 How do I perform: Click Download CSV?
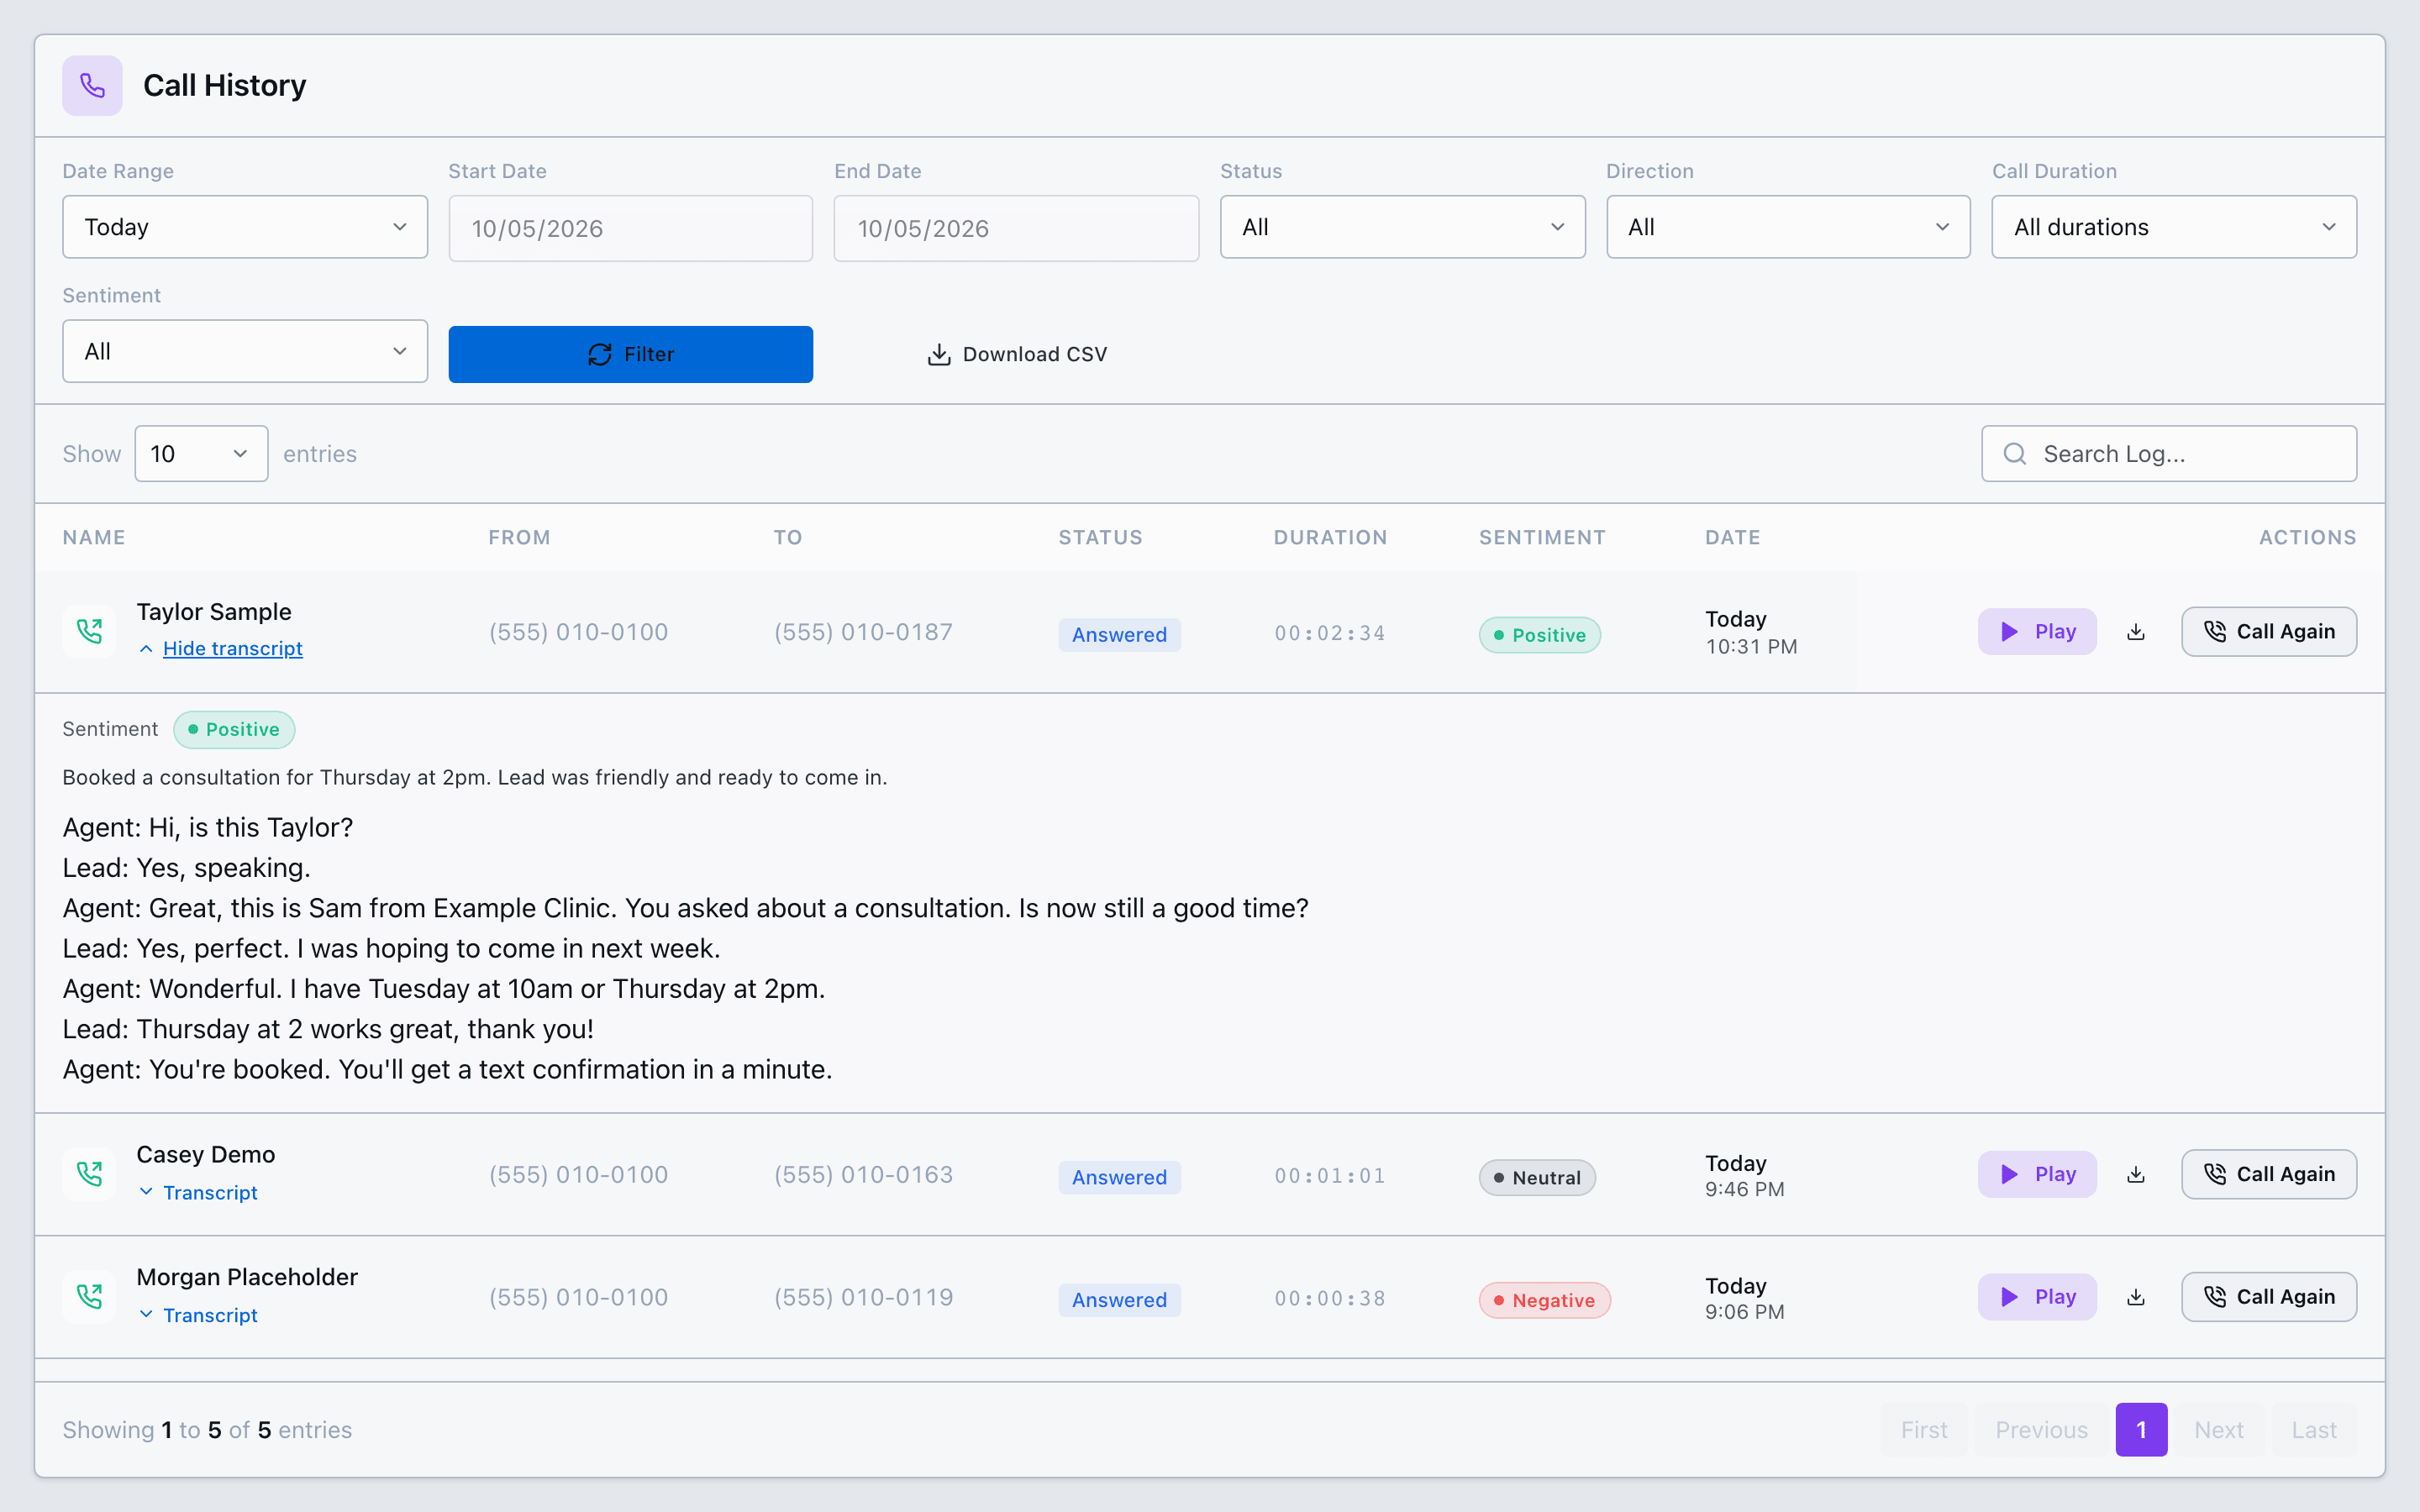pyautogui.click(x=1017, y=354)
